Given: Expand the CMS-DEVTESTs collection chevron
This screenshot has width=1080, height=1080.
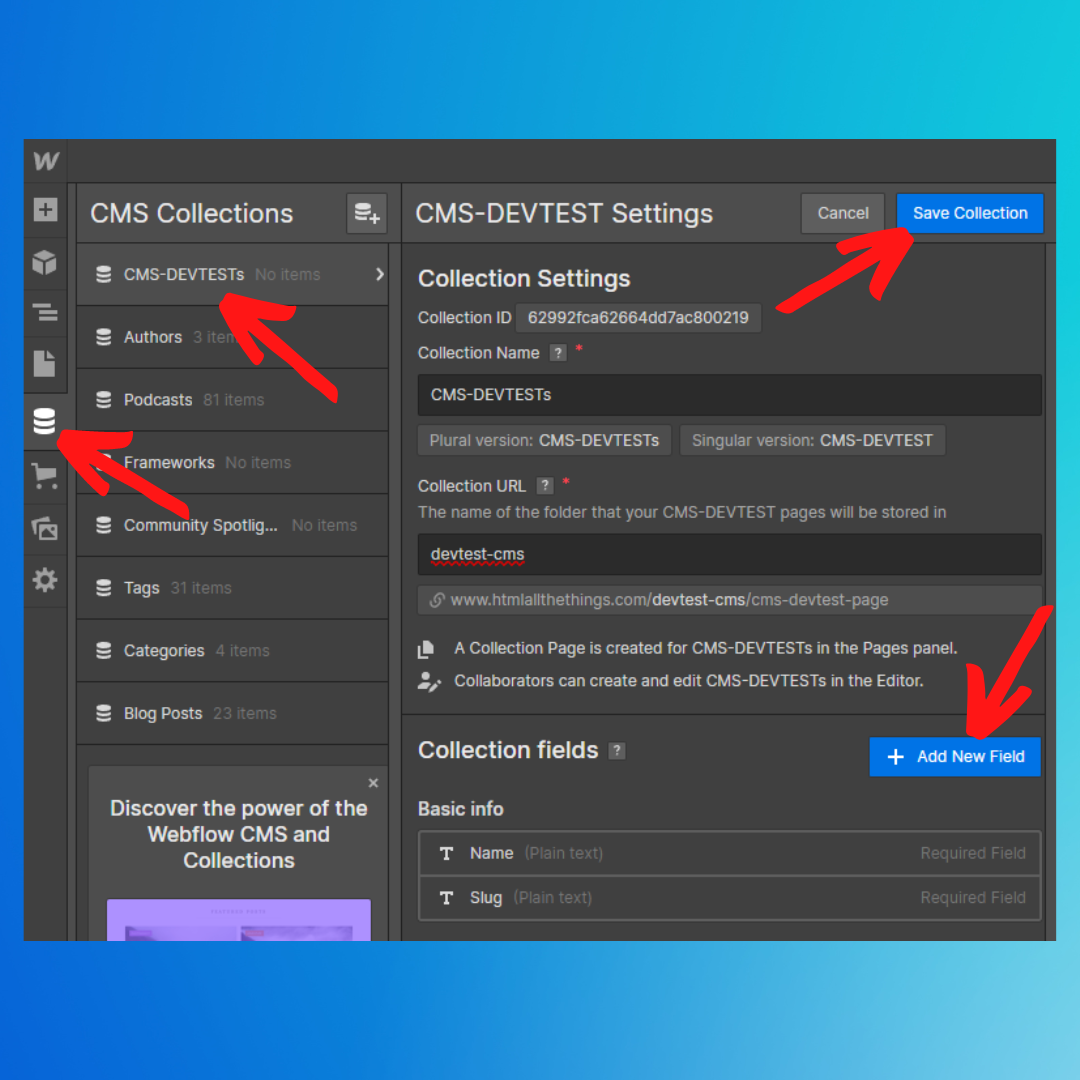Looking at the screenshot, I should pos(380,274).
